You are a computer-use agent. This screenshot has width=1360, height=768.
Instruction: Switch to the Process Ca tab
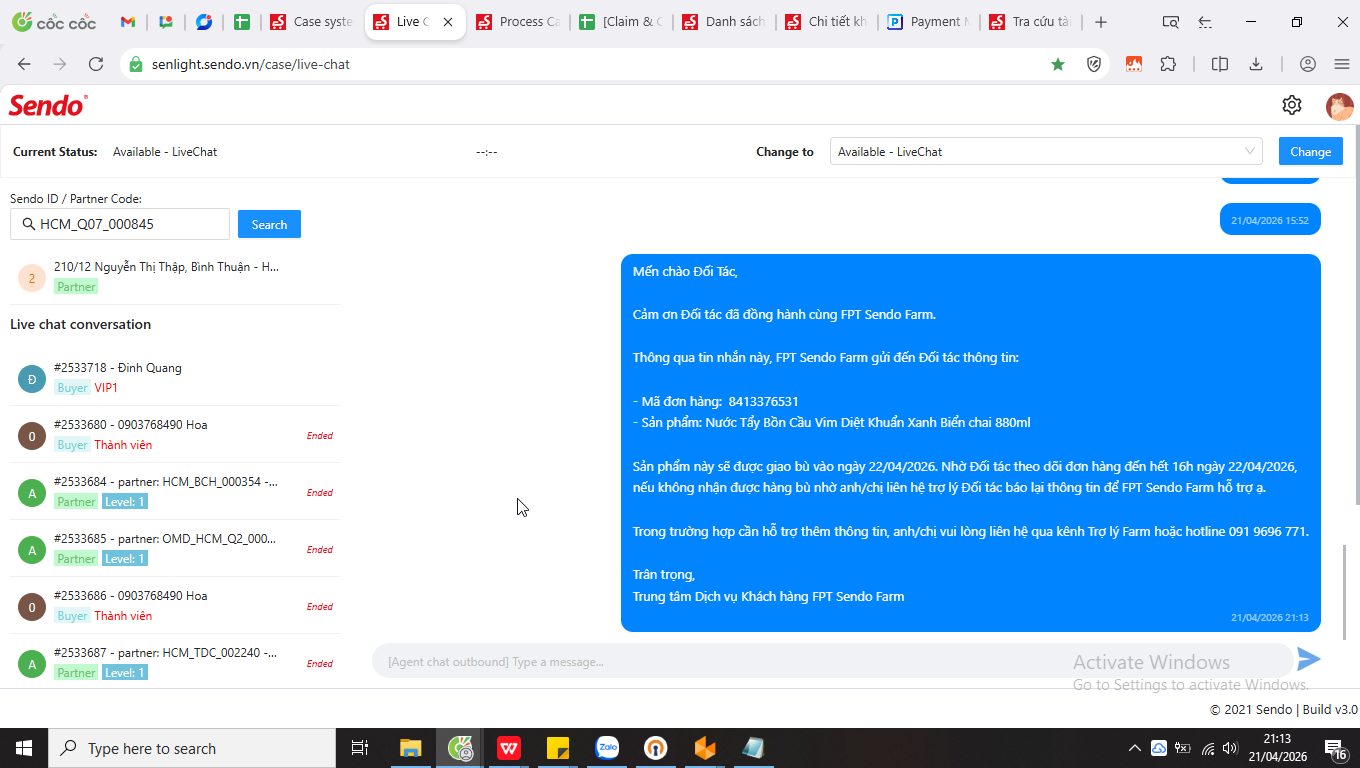(x=518, y=22)
